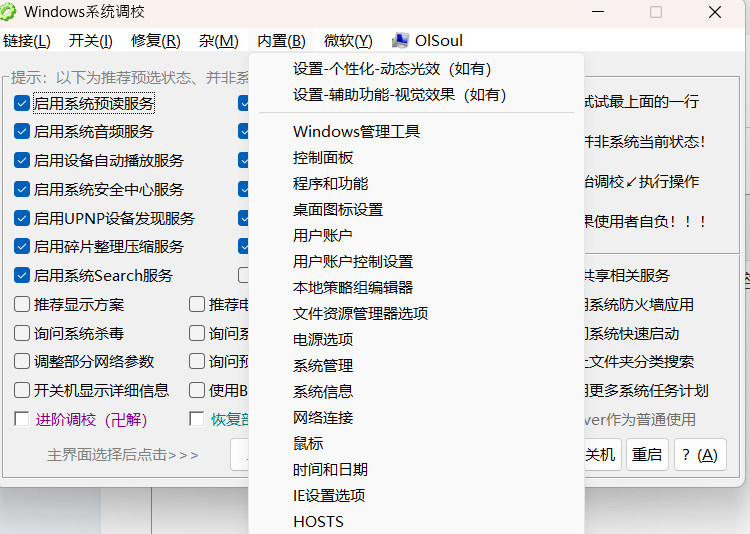The image size is (750, 534).
Task: Check the partially hidden 使用B checkbox
Action: [x=197, y=390]
